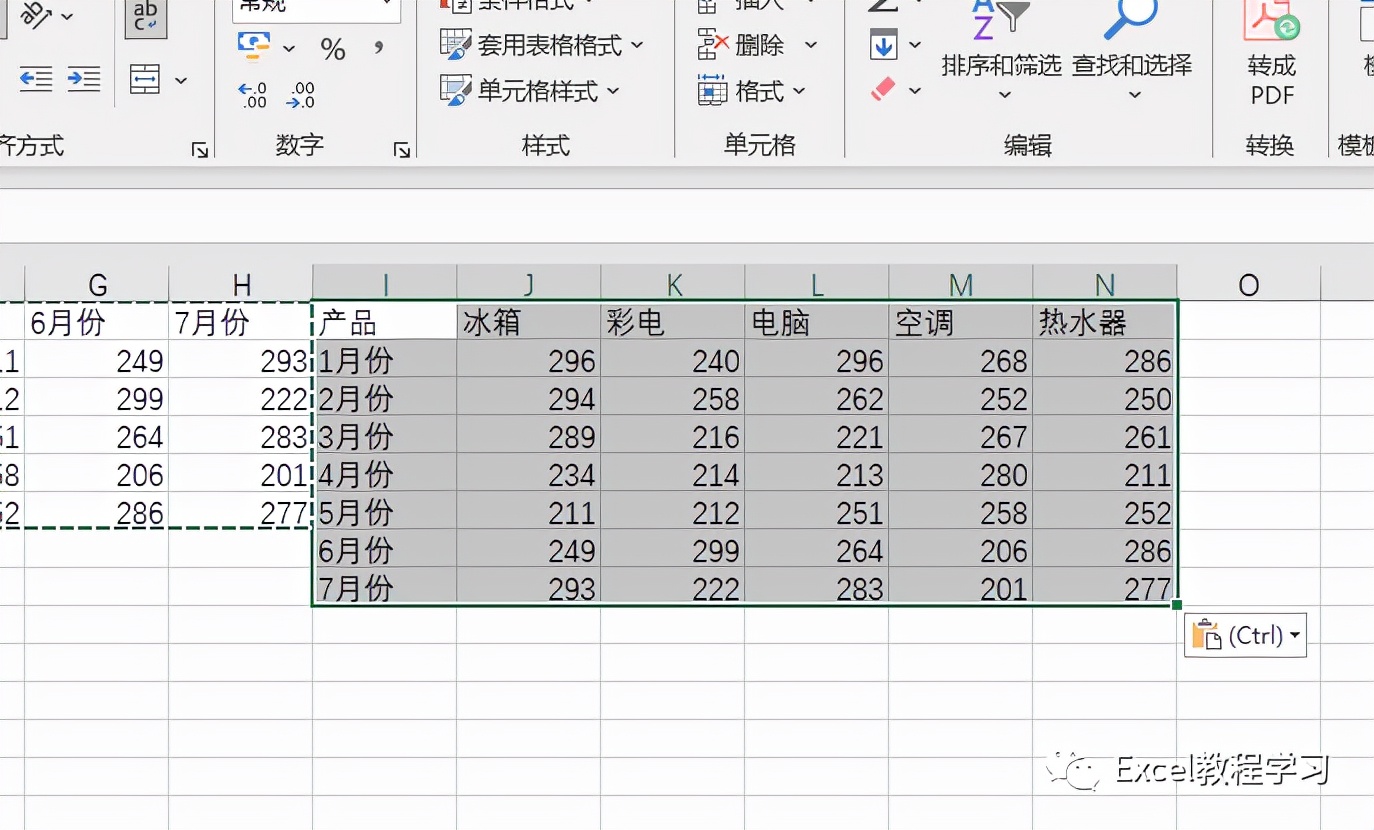Click the 冰箱 header cell
Screen dimensions: 1374x830
(529, 321)
